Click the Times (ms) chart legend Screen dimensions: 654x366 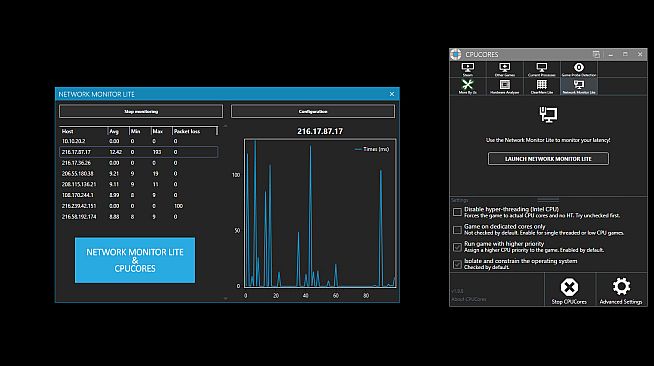pyautogui.click(x=372, y=149)
